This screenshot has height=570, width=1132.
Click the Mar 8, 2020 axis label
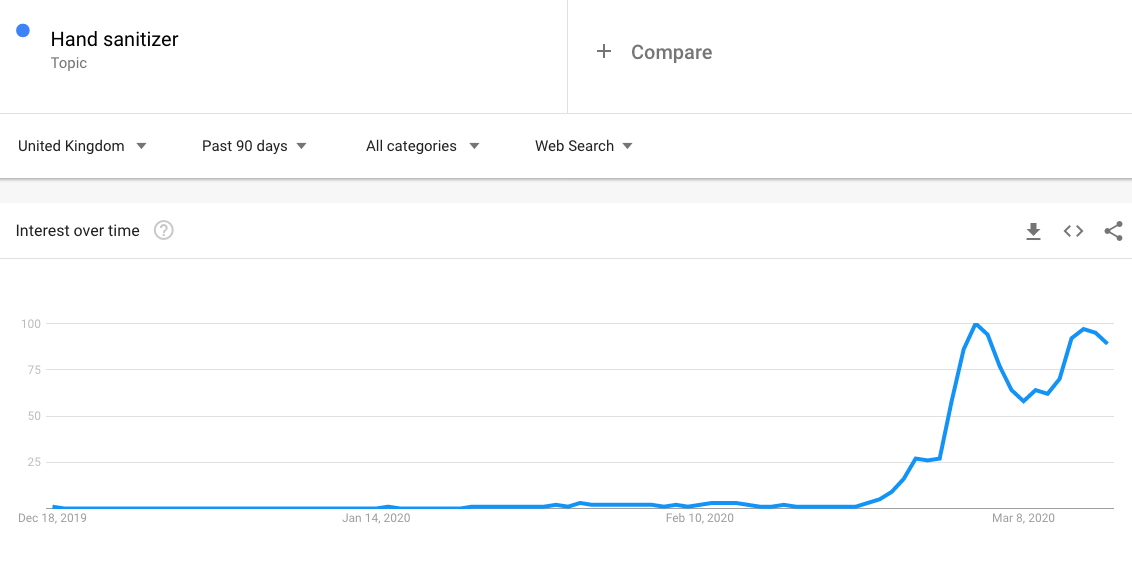point(1023,518)
